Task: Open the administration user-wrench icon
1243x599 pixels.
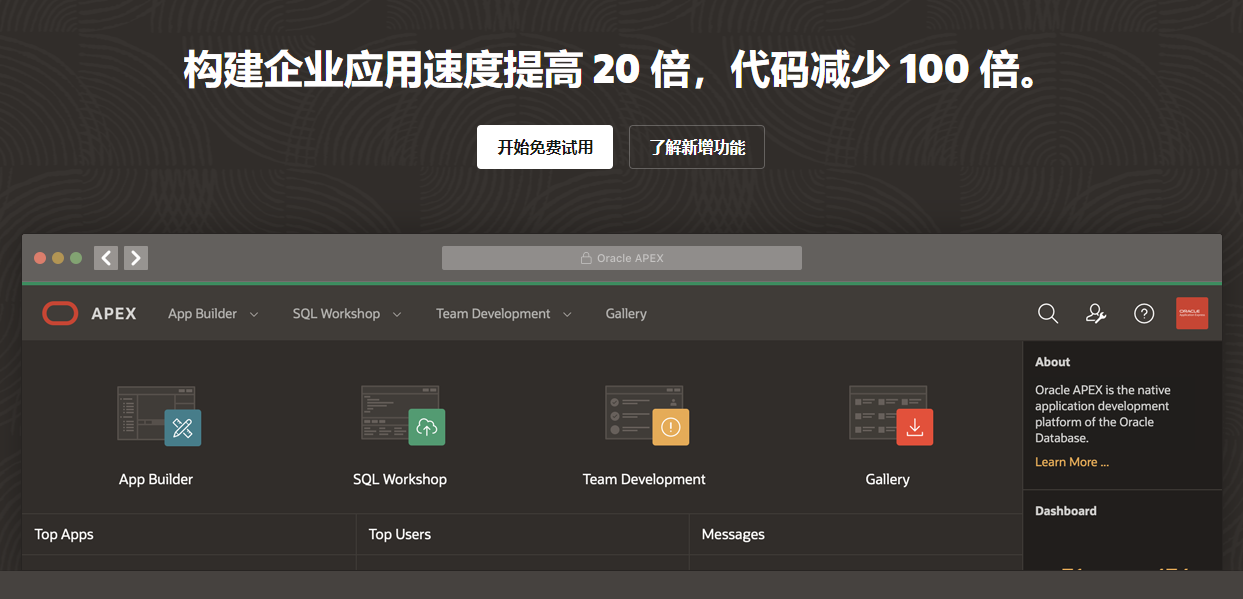Action: [1096, 314]
